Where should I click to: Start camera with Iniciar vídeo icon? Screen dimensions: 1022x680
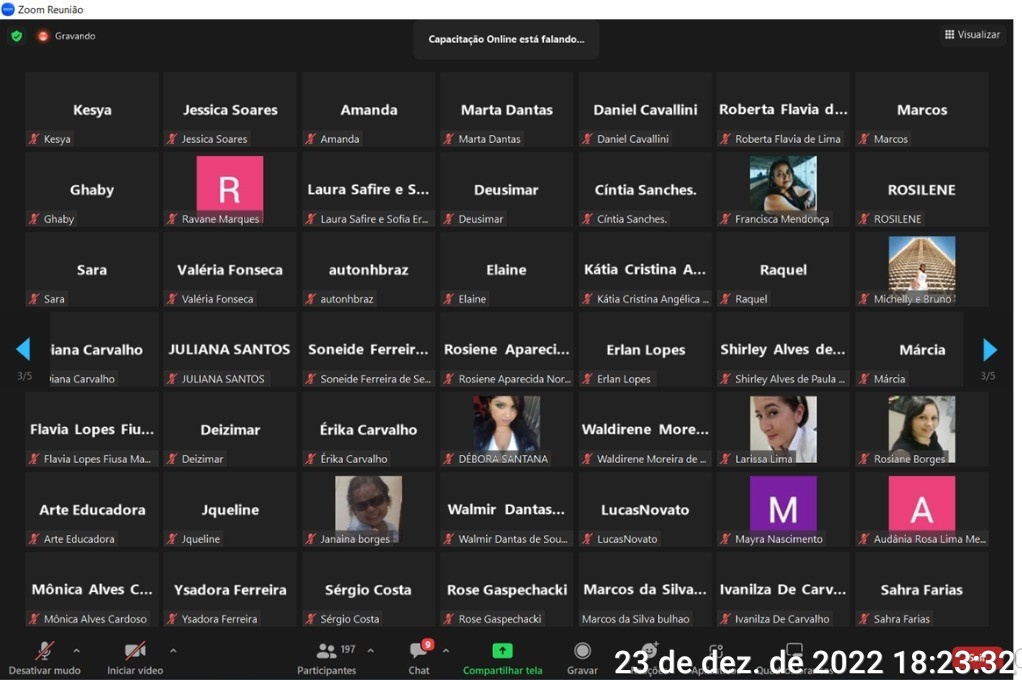pos(135,651)
